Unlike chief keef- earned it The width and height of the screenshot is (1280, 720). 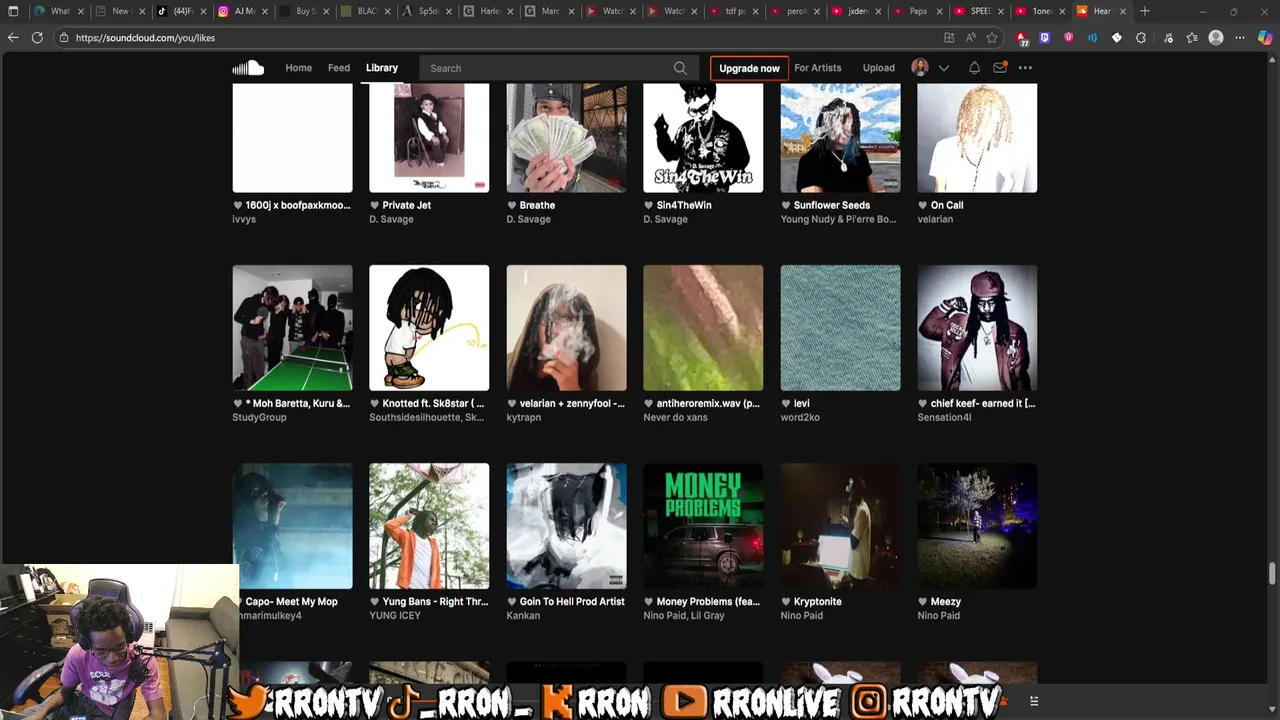(x=923, y=403)
